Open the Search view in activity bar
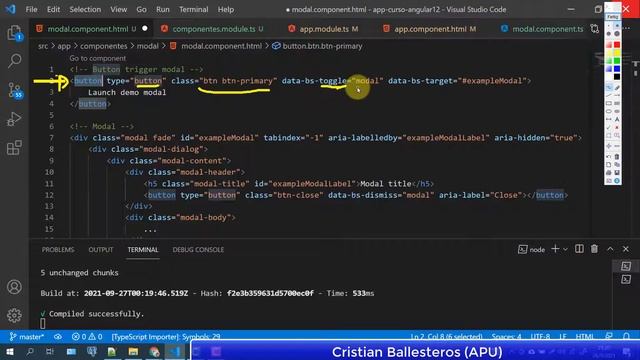The height and width of the screenshot is (360, 640). tap(14, 61)
